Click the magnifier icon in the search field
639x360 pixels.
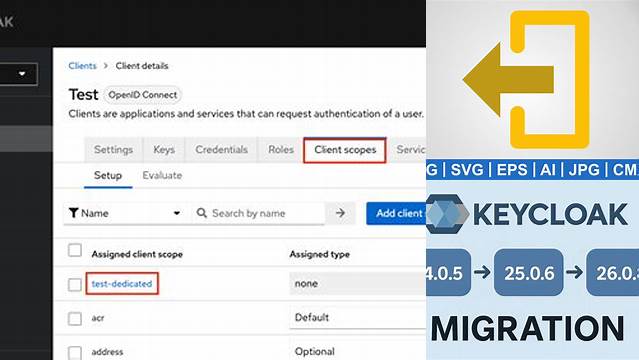tap(201, 213)
